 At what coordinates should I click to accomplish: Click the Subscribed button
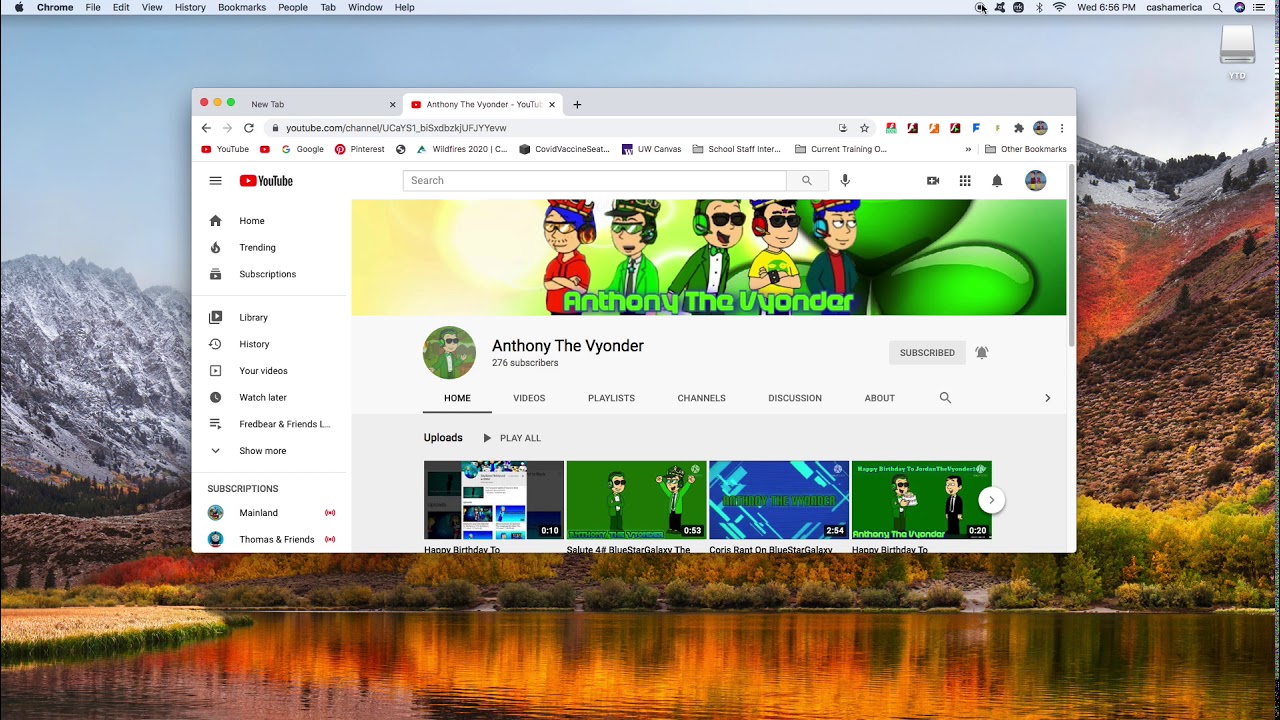(x=927, y=352)
